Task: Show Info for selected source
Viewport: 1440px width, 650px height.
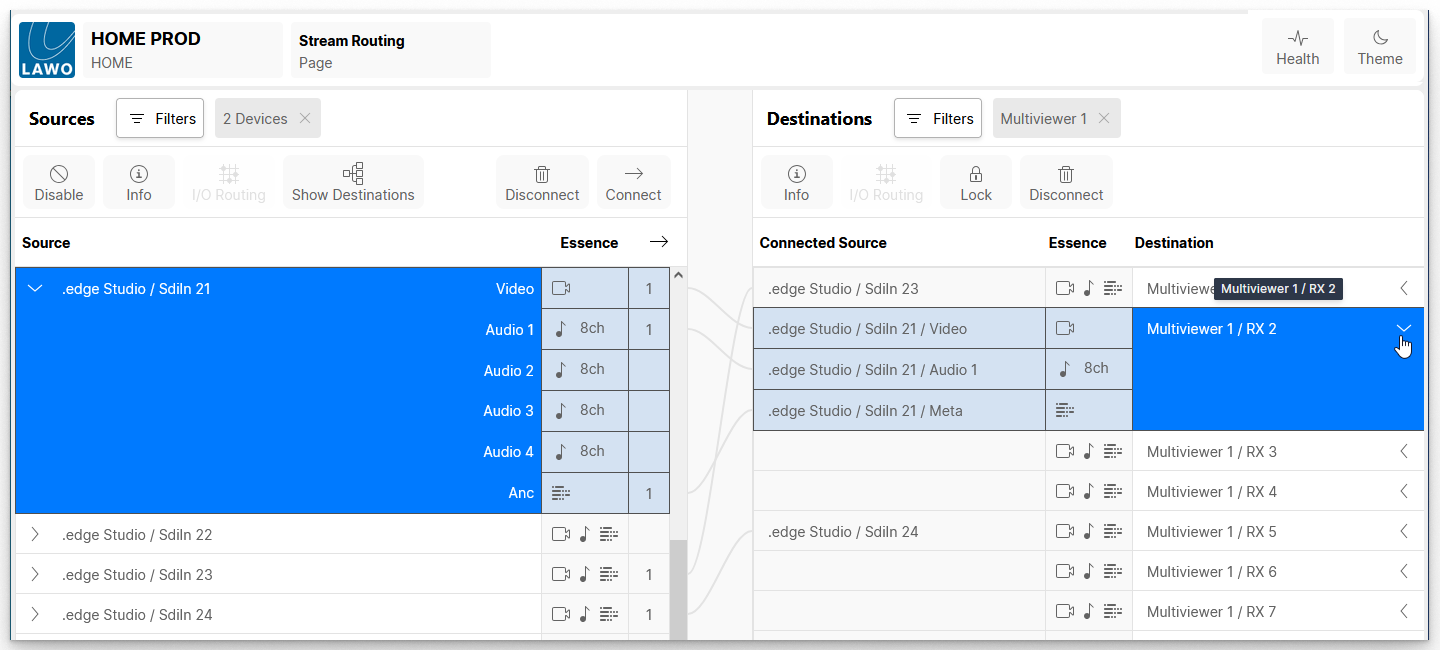Action: click(x=139, y=183)
